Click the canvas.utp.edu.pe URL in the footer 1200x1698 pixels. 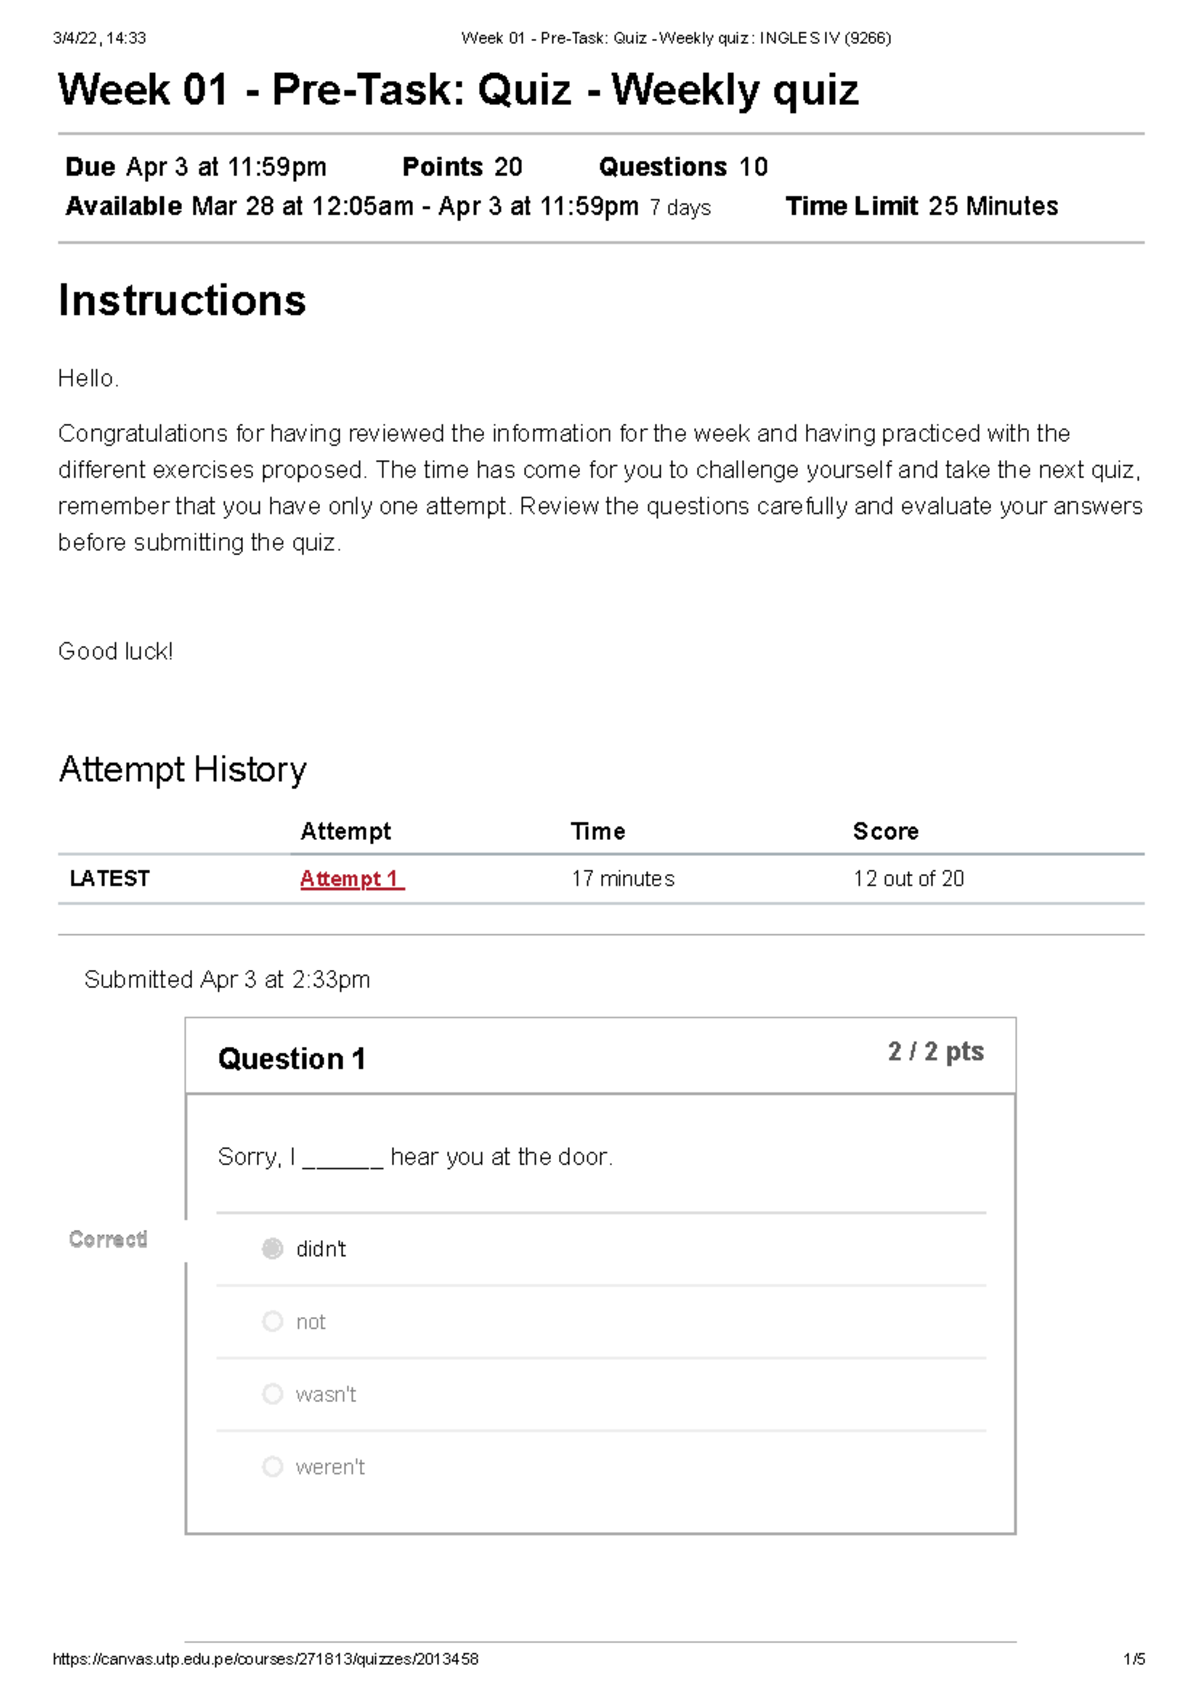pos(265,1659)
